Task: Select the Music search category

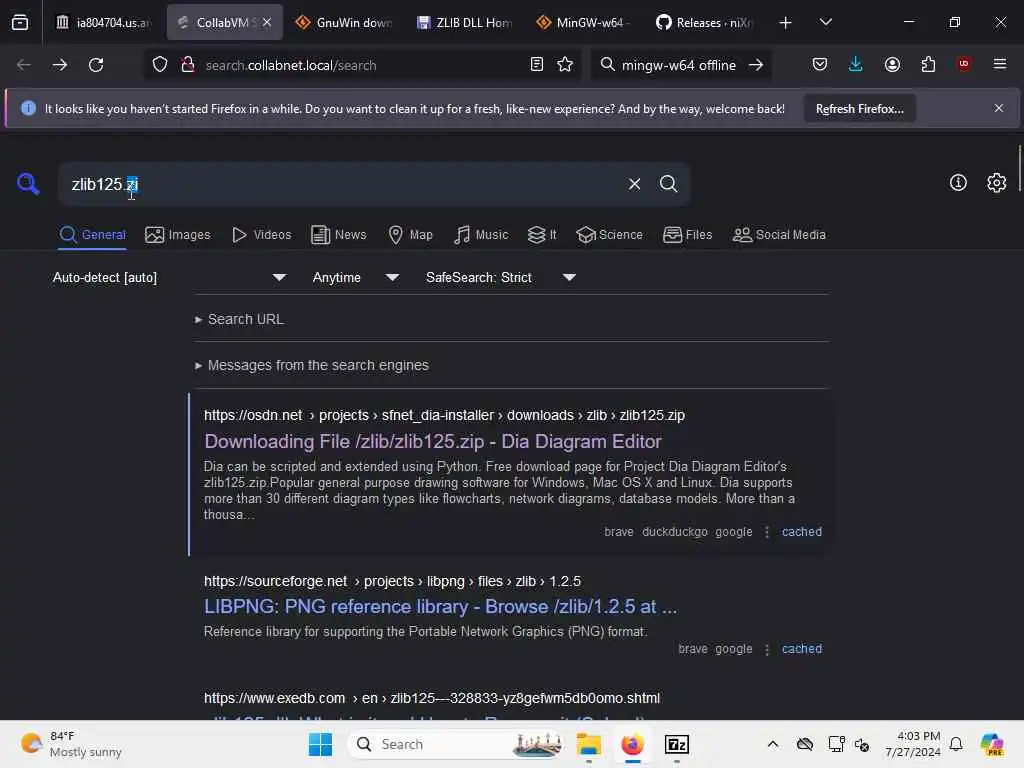Action: pos(481,235)
